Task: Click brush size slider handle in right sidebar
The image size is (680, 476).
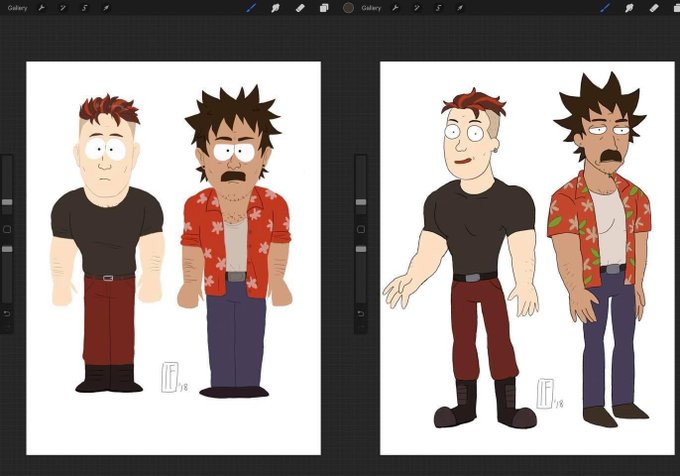Action: [x=361, y=202]
